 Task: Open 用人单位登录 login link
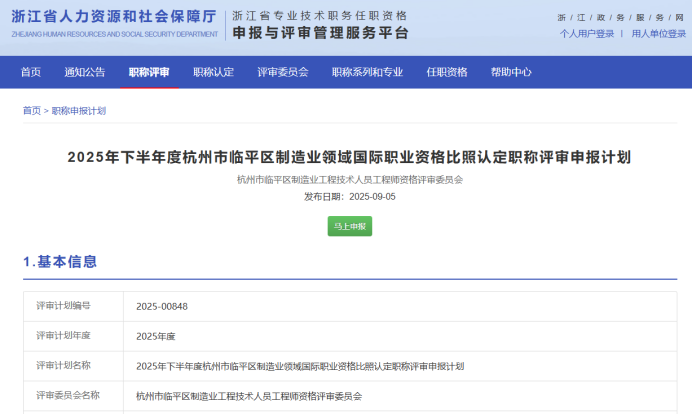point(658,33)
